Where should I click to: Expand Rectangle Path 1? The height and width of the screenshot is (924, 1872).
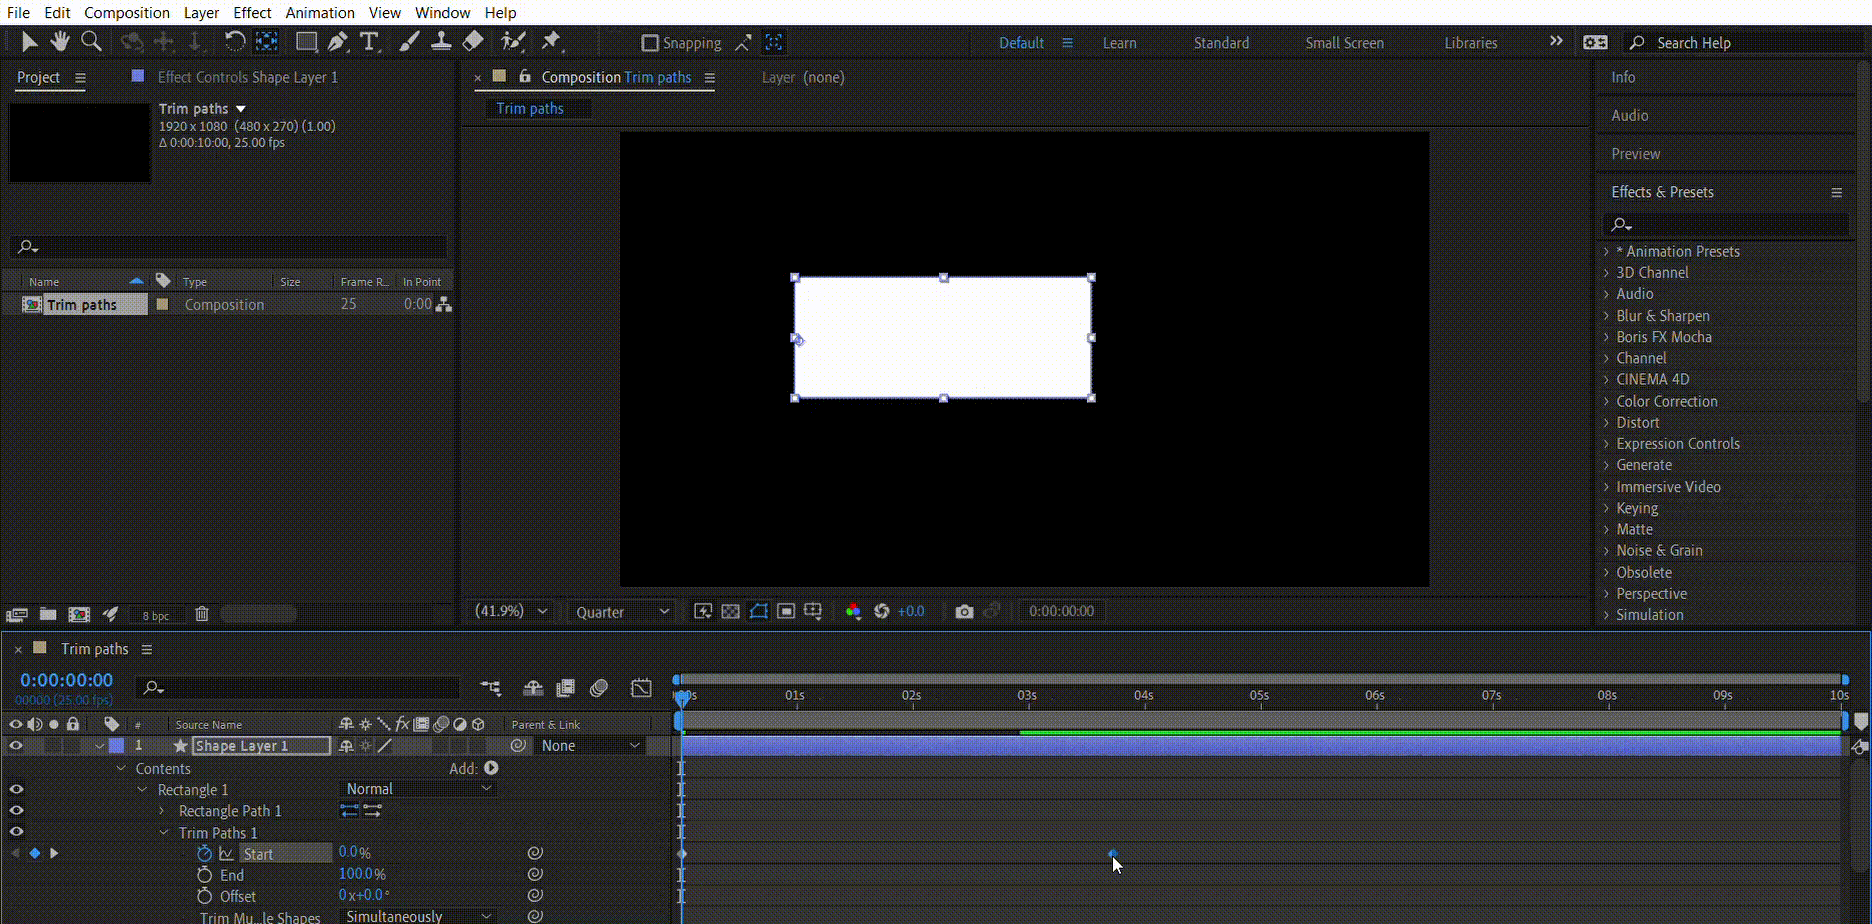pos(162,811)
